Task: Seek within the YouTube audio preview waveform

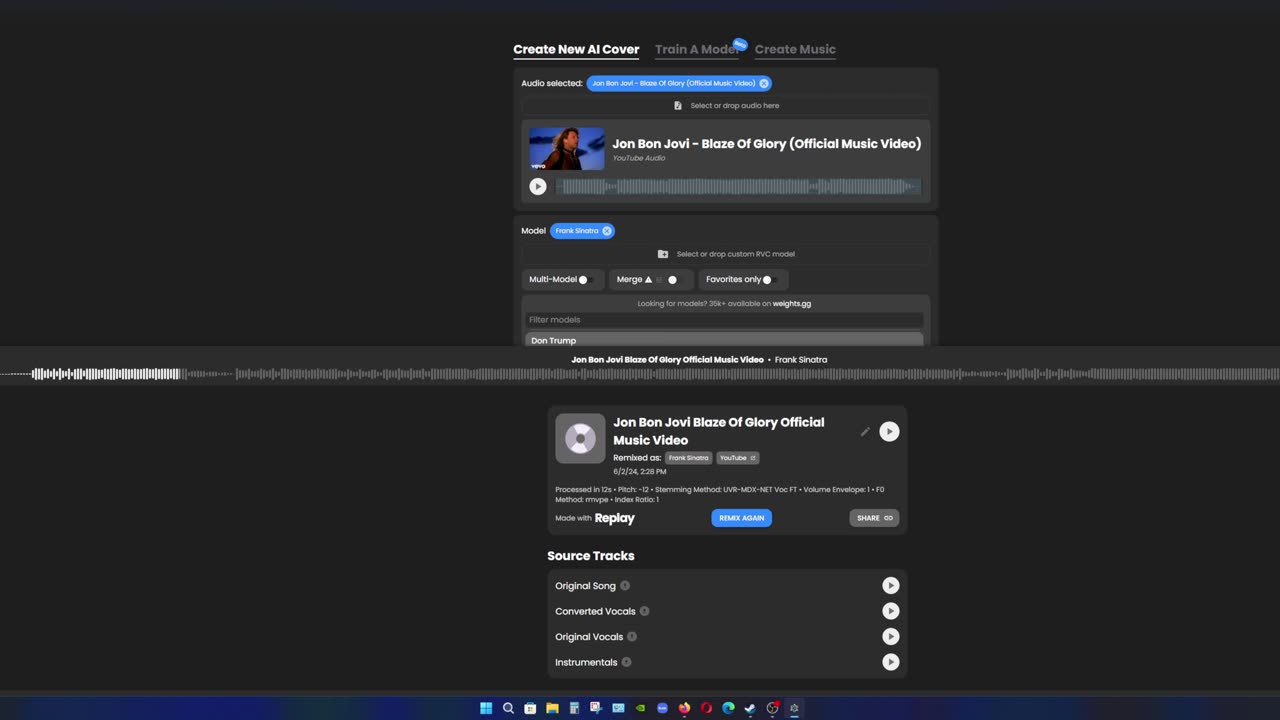Action: [x=738, y=186]
